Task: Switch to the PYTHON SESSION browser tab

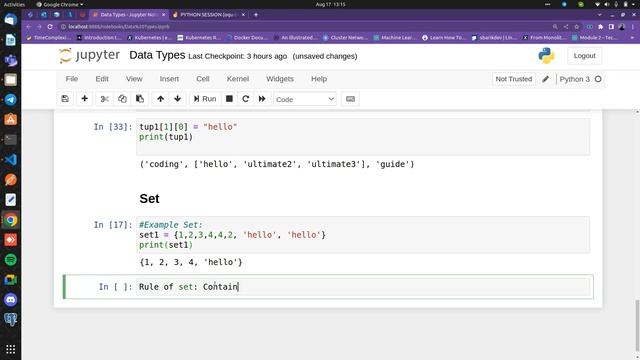Action: coord(209,15)
